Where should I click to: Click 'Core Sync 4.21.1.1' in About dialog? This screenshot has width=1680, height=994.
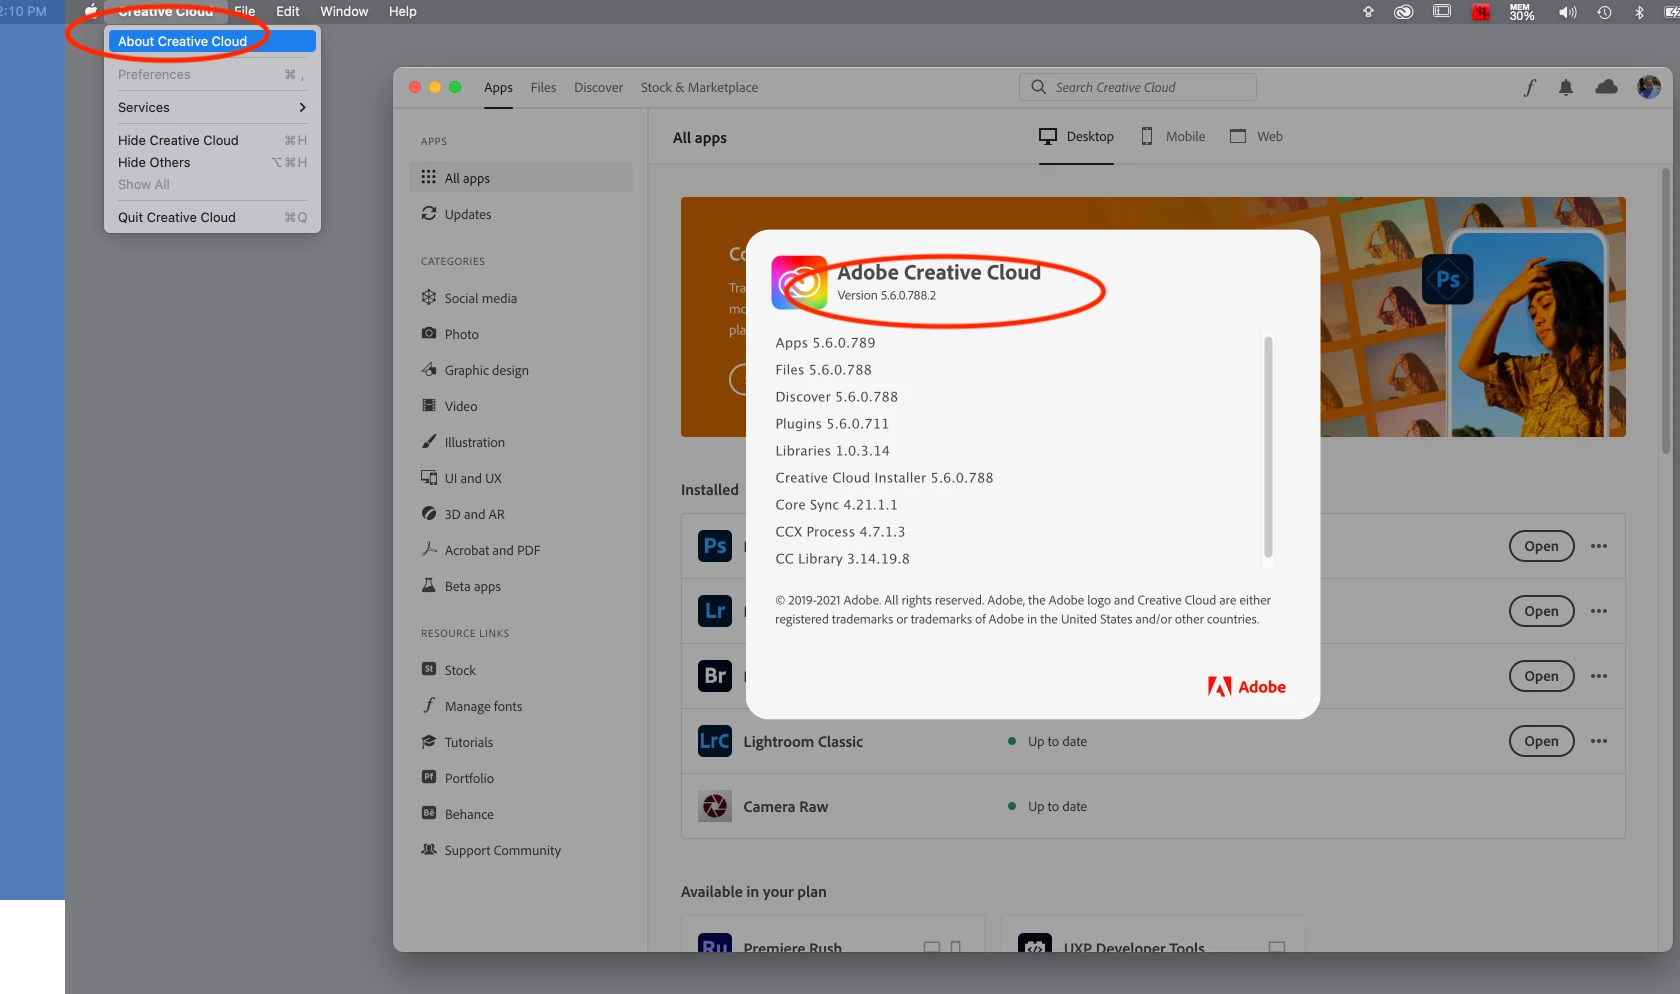[x=836, y=504]
